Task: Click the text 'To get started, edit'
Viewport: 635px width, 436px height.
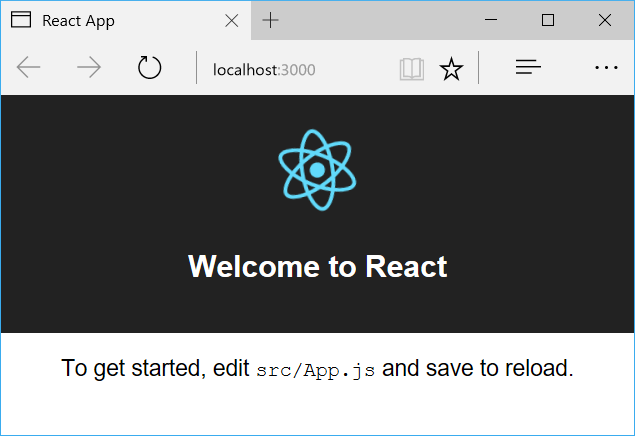Action: [x=155, y=368]
